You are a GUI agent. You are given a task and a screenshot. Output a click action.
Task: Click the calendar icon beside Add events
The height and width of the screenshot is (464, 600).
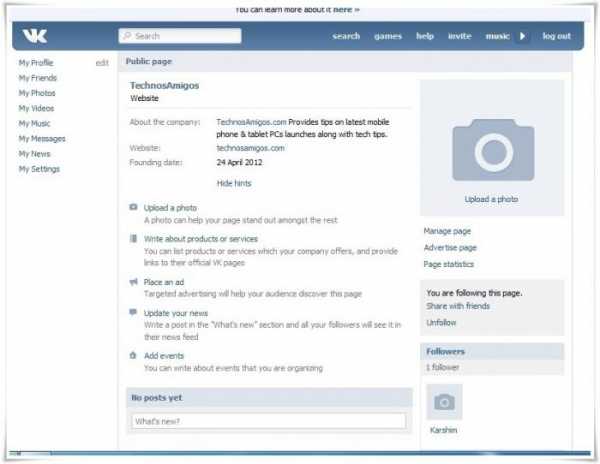point(134,355)
